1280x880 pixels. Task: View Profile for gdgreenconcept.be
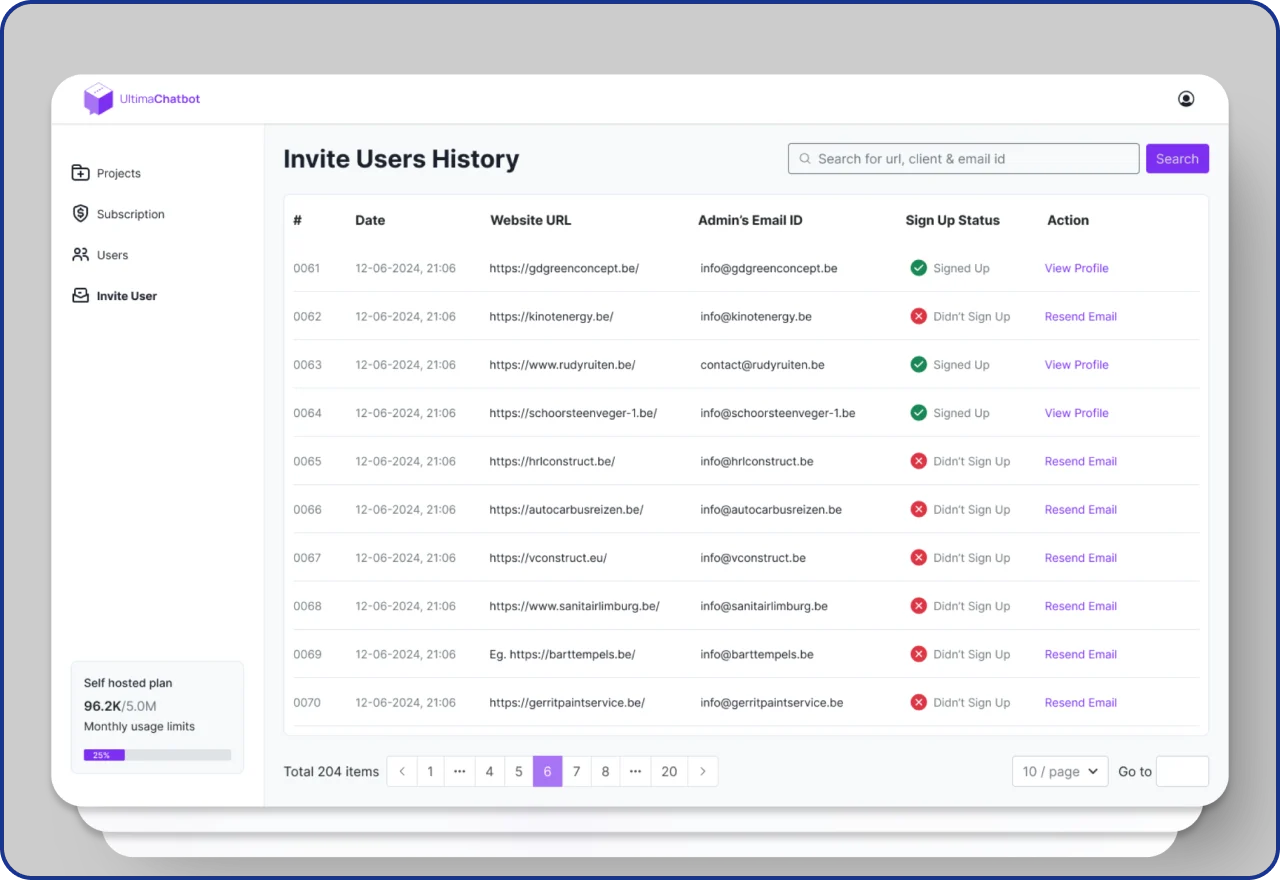click(1076, 268)
